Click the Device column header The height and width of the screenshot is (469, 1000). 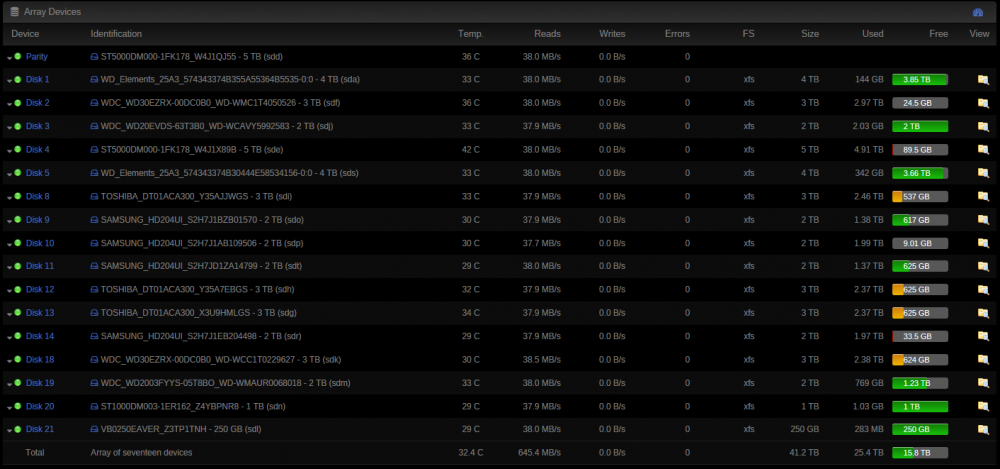pos(25,34)
